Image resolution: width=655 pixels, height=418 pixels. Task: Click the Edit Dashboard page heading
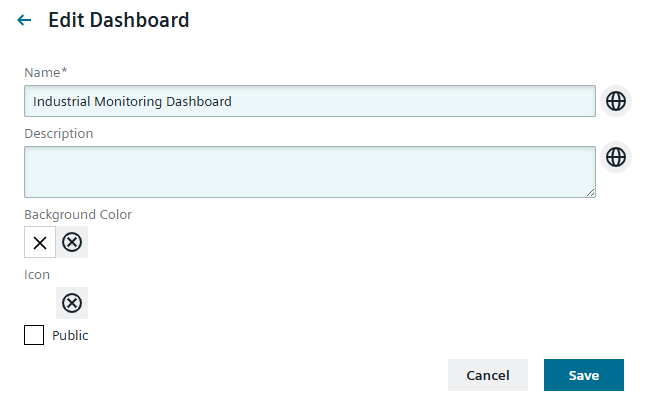click(x=119, y=20)
